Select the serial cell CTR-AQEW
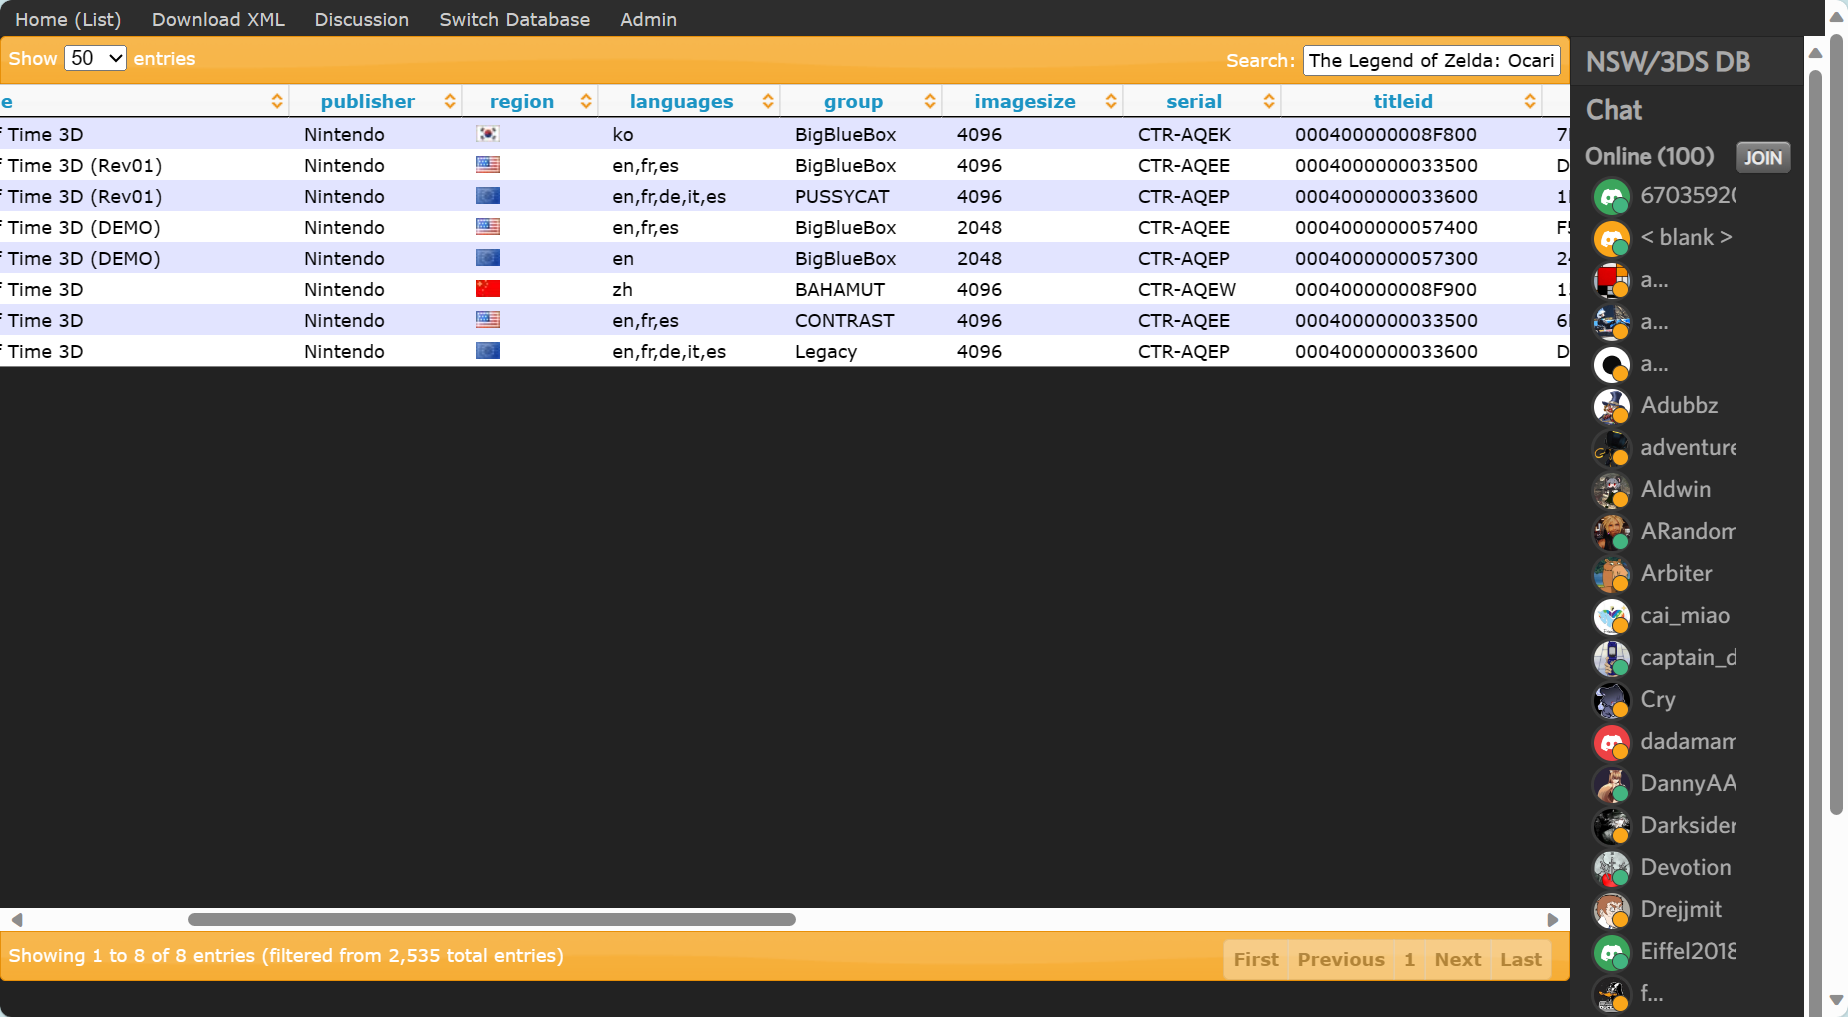 pos(1187,289)
